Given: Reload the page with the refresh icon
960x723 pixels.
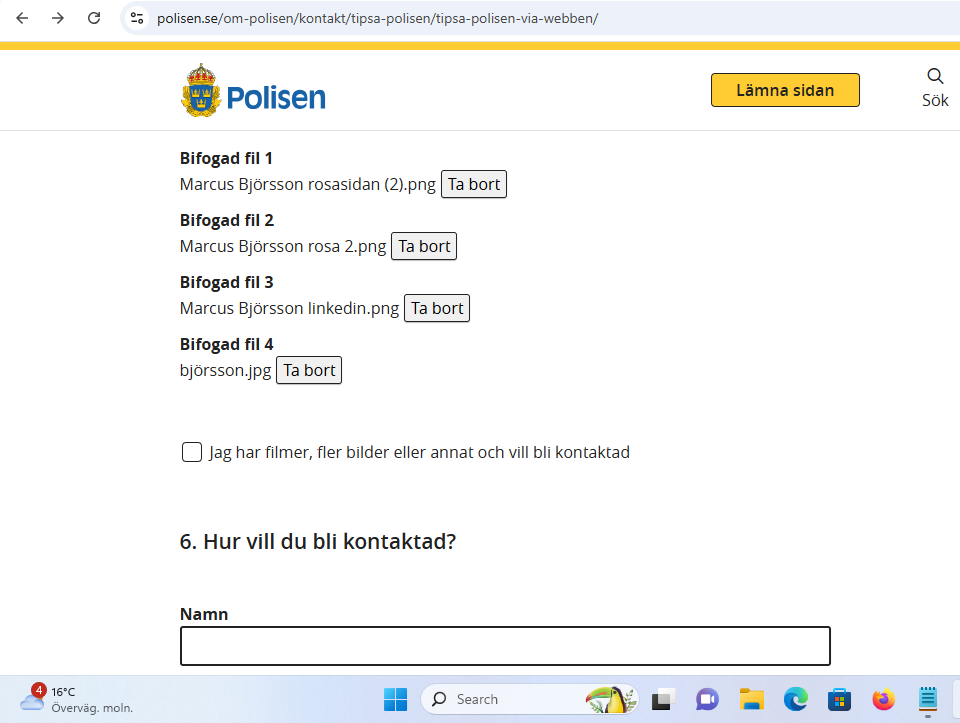Looking at the screenshot, I should pos(94,18).
